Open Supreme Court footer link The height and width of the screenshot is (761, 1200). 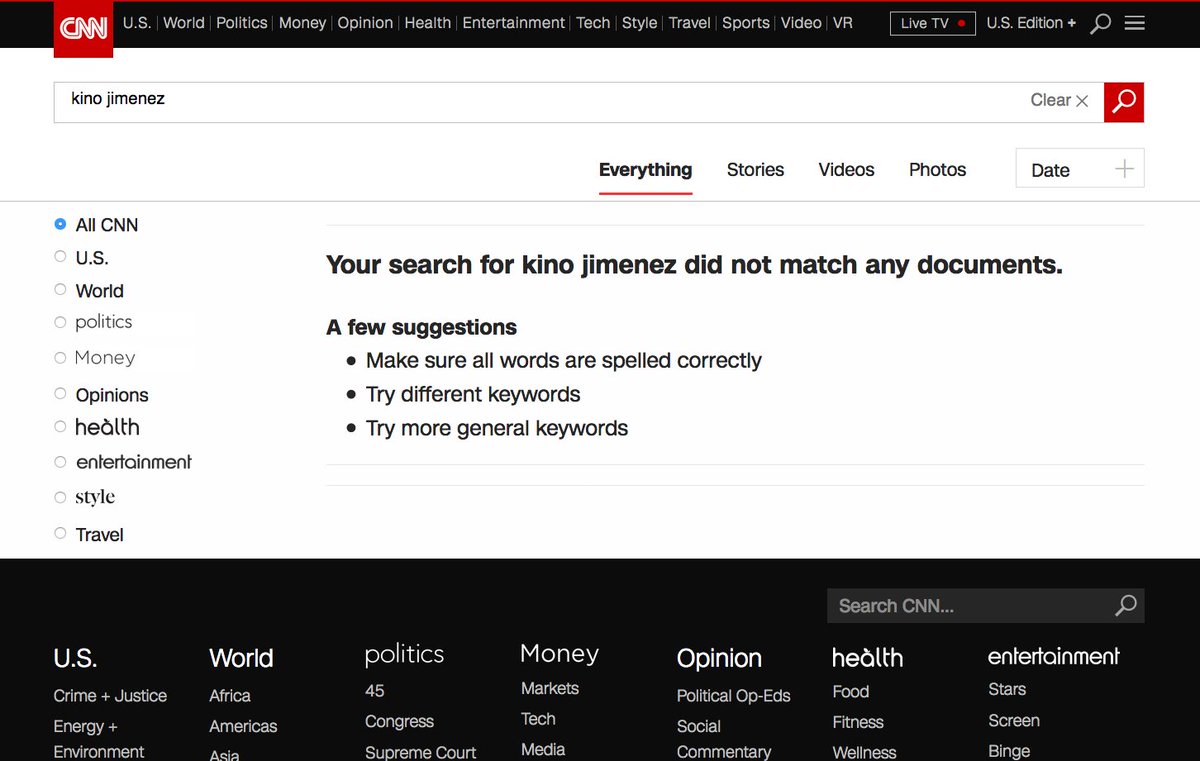pos(420,752)
